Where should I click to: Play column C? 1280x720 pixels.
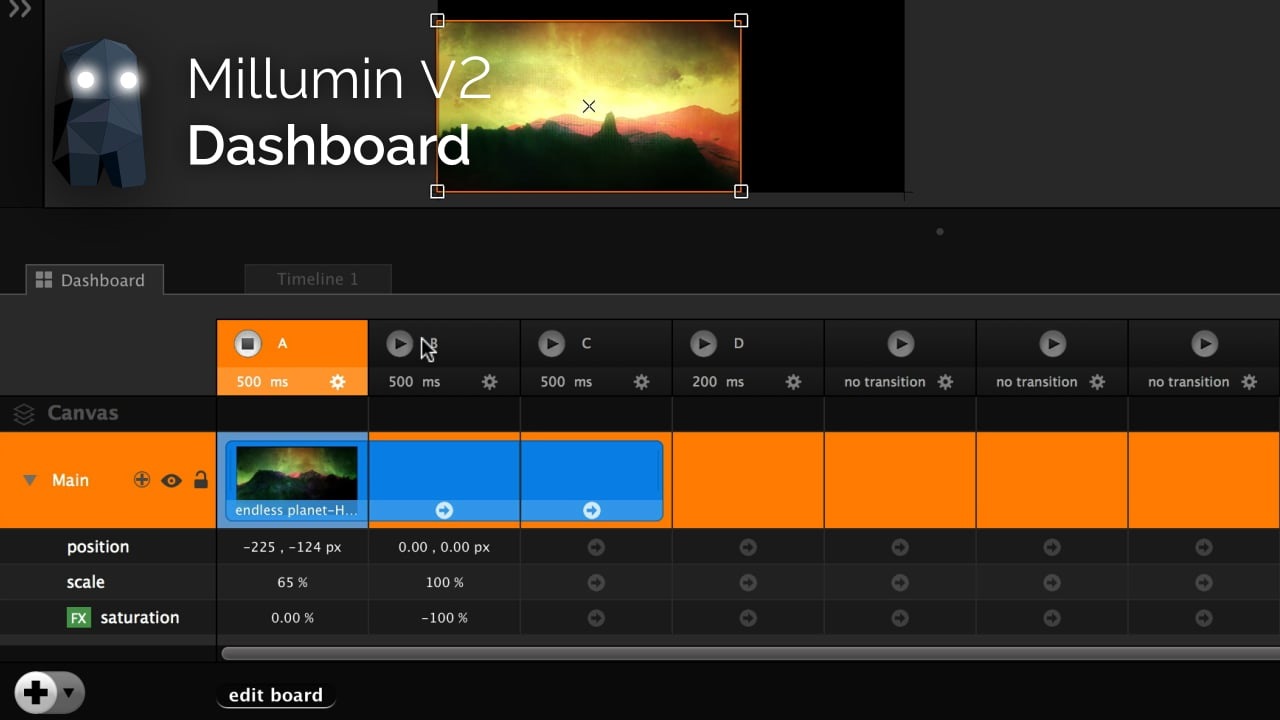[x=552, y=344]
